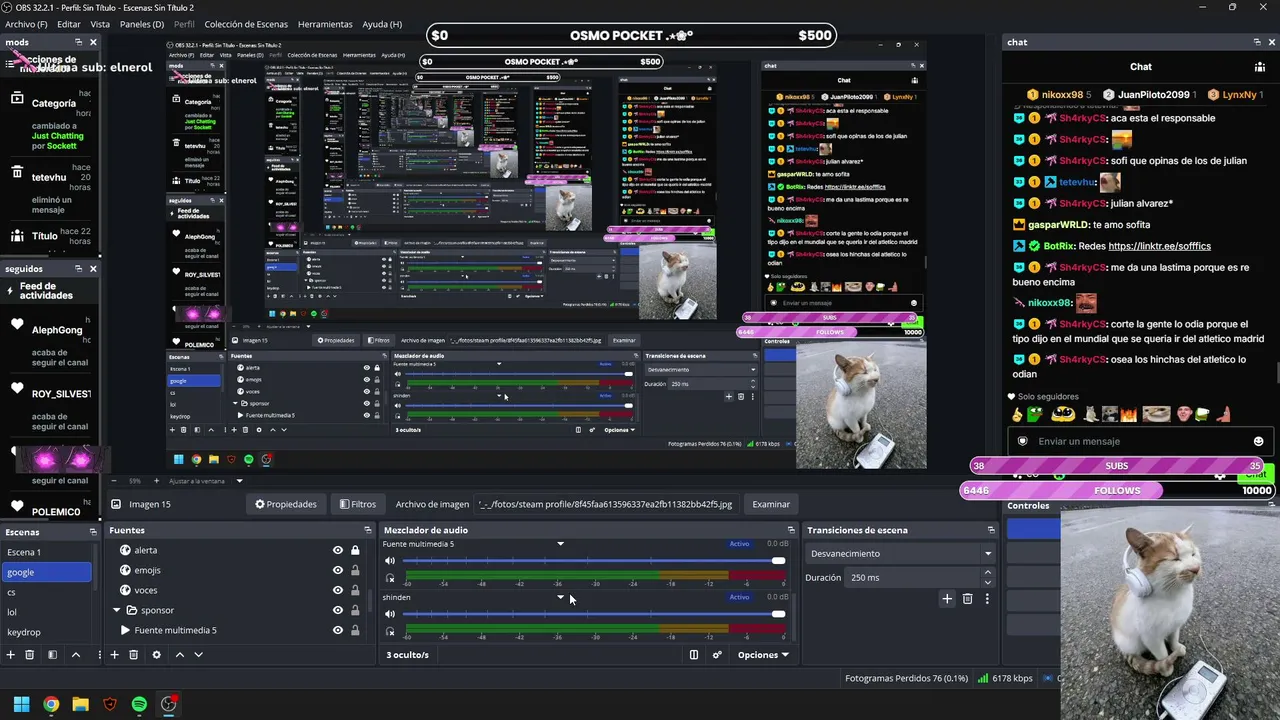Open advanced audio properties gears icon
This screenshot has height=720, width=1280.
[717, 655]
